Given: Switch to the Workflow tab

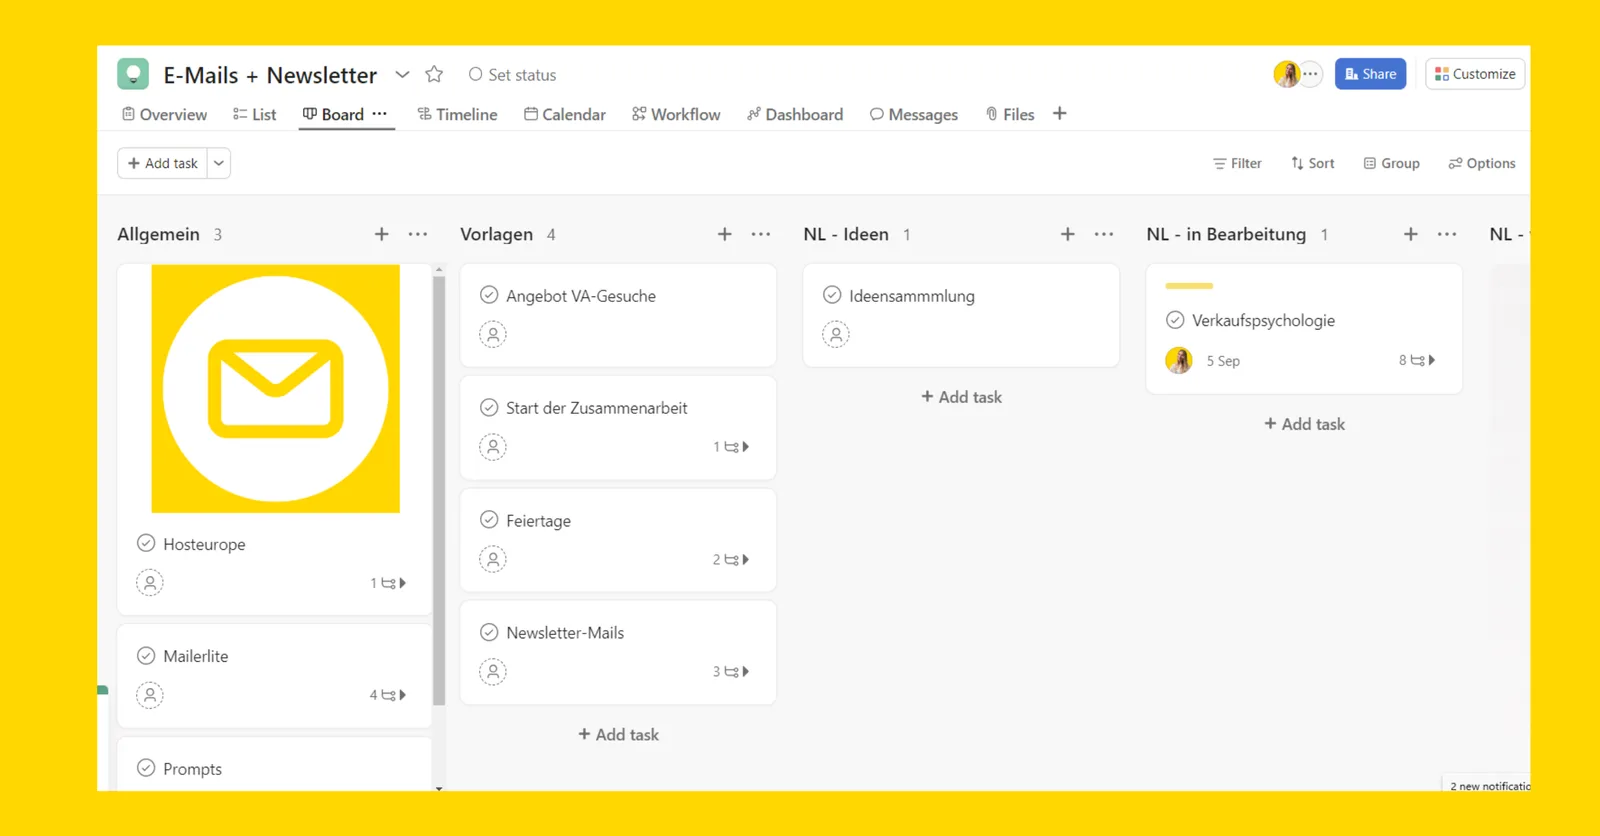Looking at the screenshot, I should [676, 114].
